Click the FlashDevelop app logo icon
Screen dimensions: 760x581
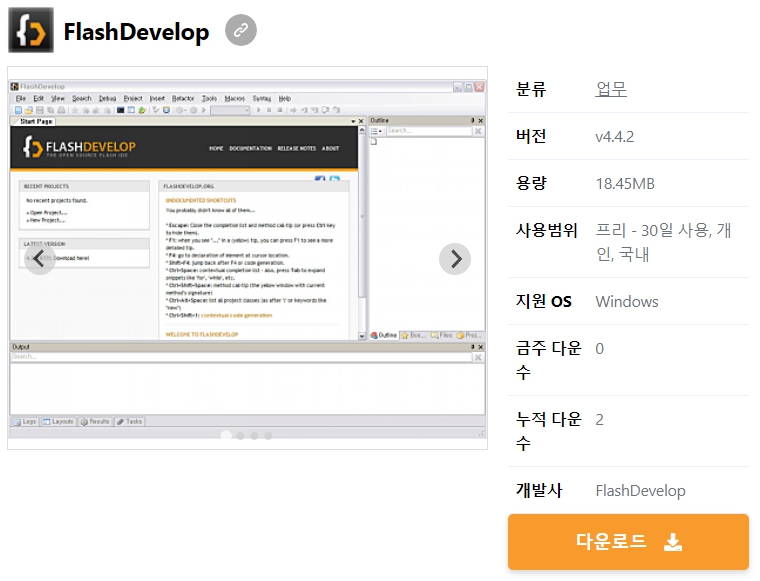[31, 30]
